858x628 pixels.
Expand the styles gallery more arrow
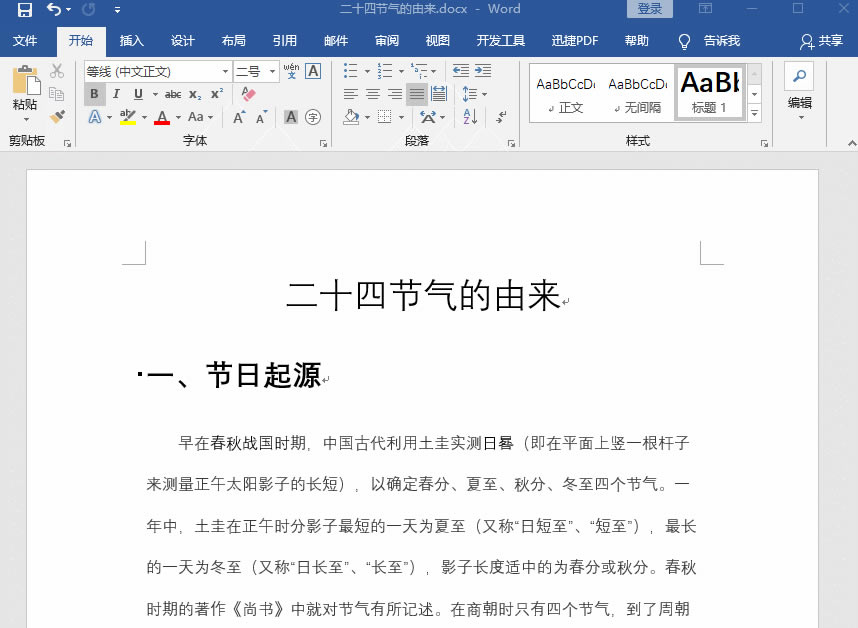tap(755, 113)
